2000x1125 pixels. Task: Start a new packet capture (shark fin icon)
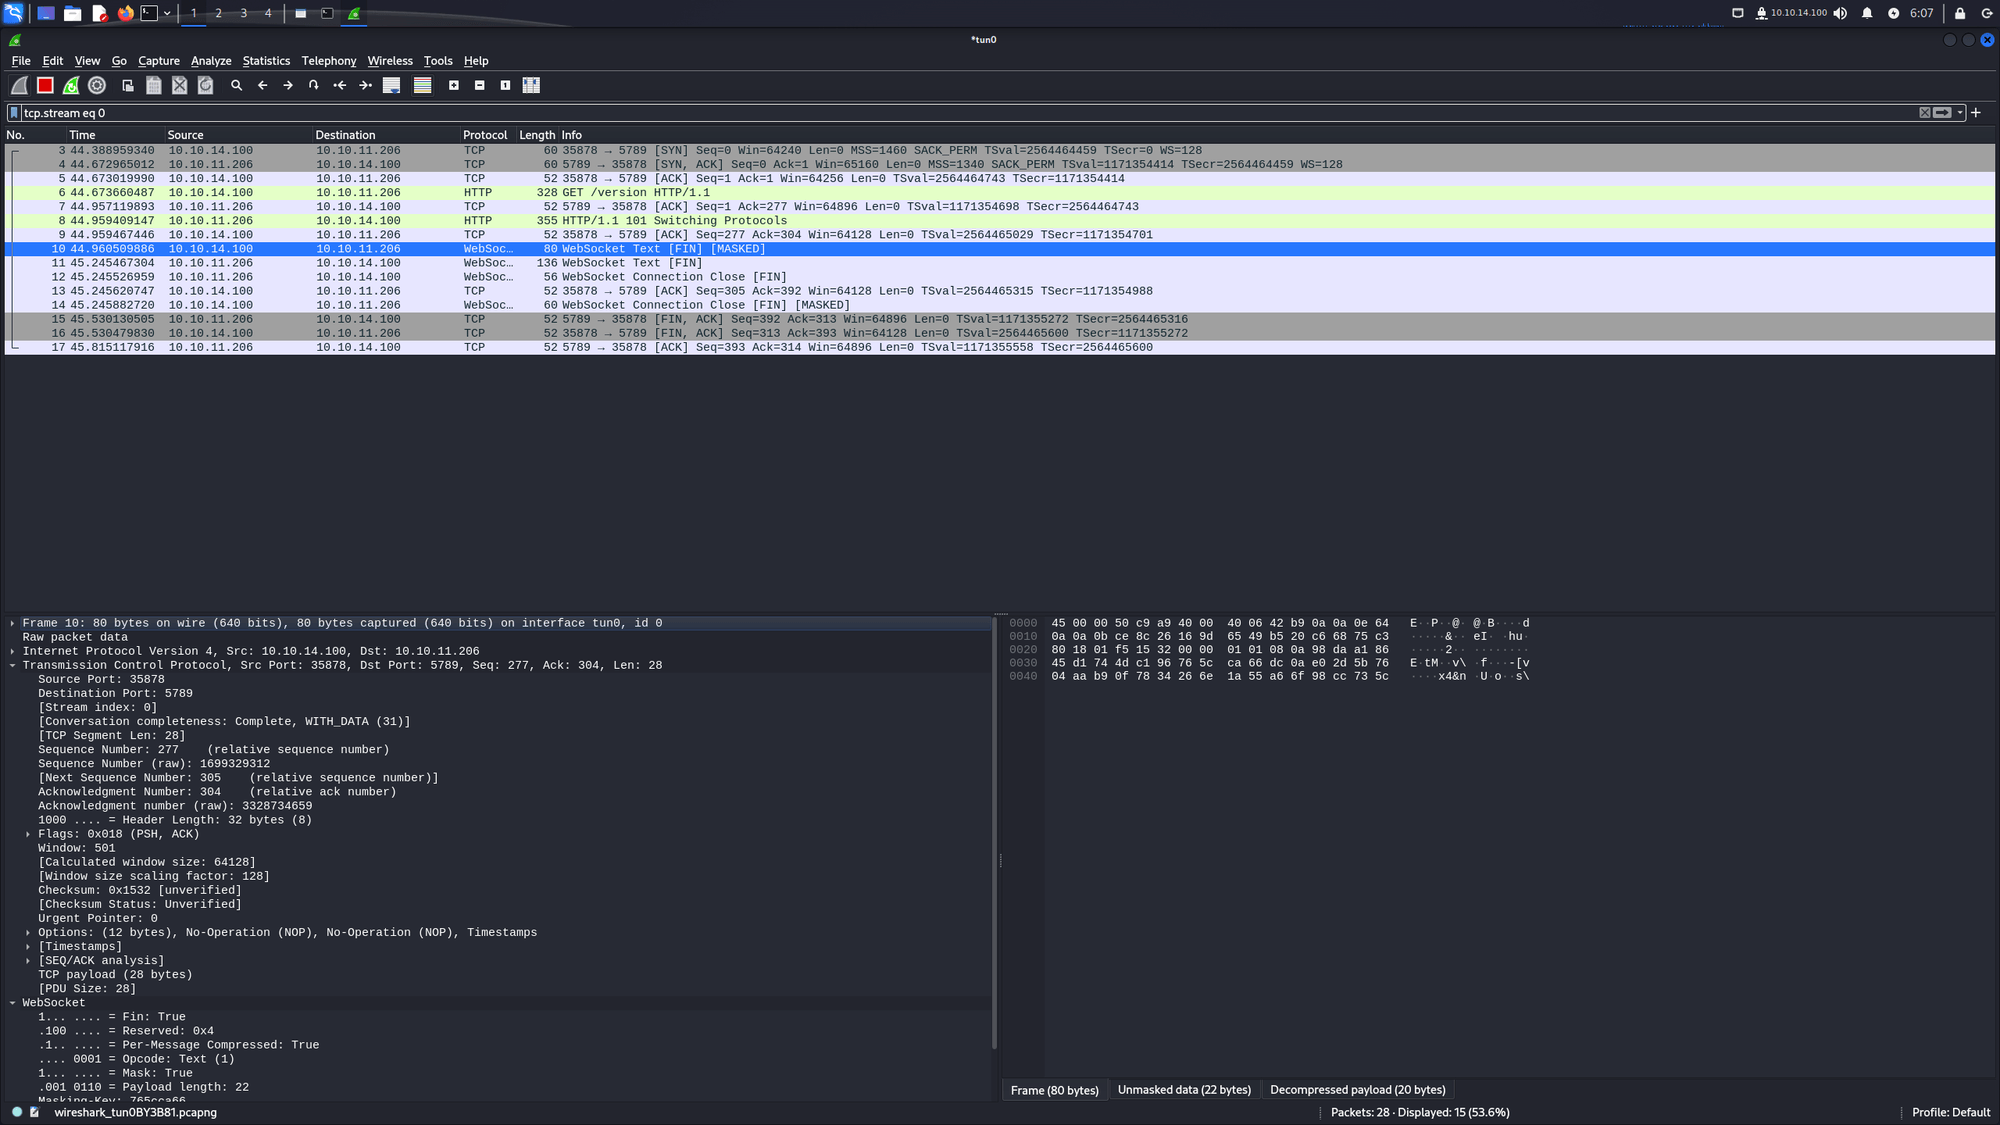tap(19, 86)
